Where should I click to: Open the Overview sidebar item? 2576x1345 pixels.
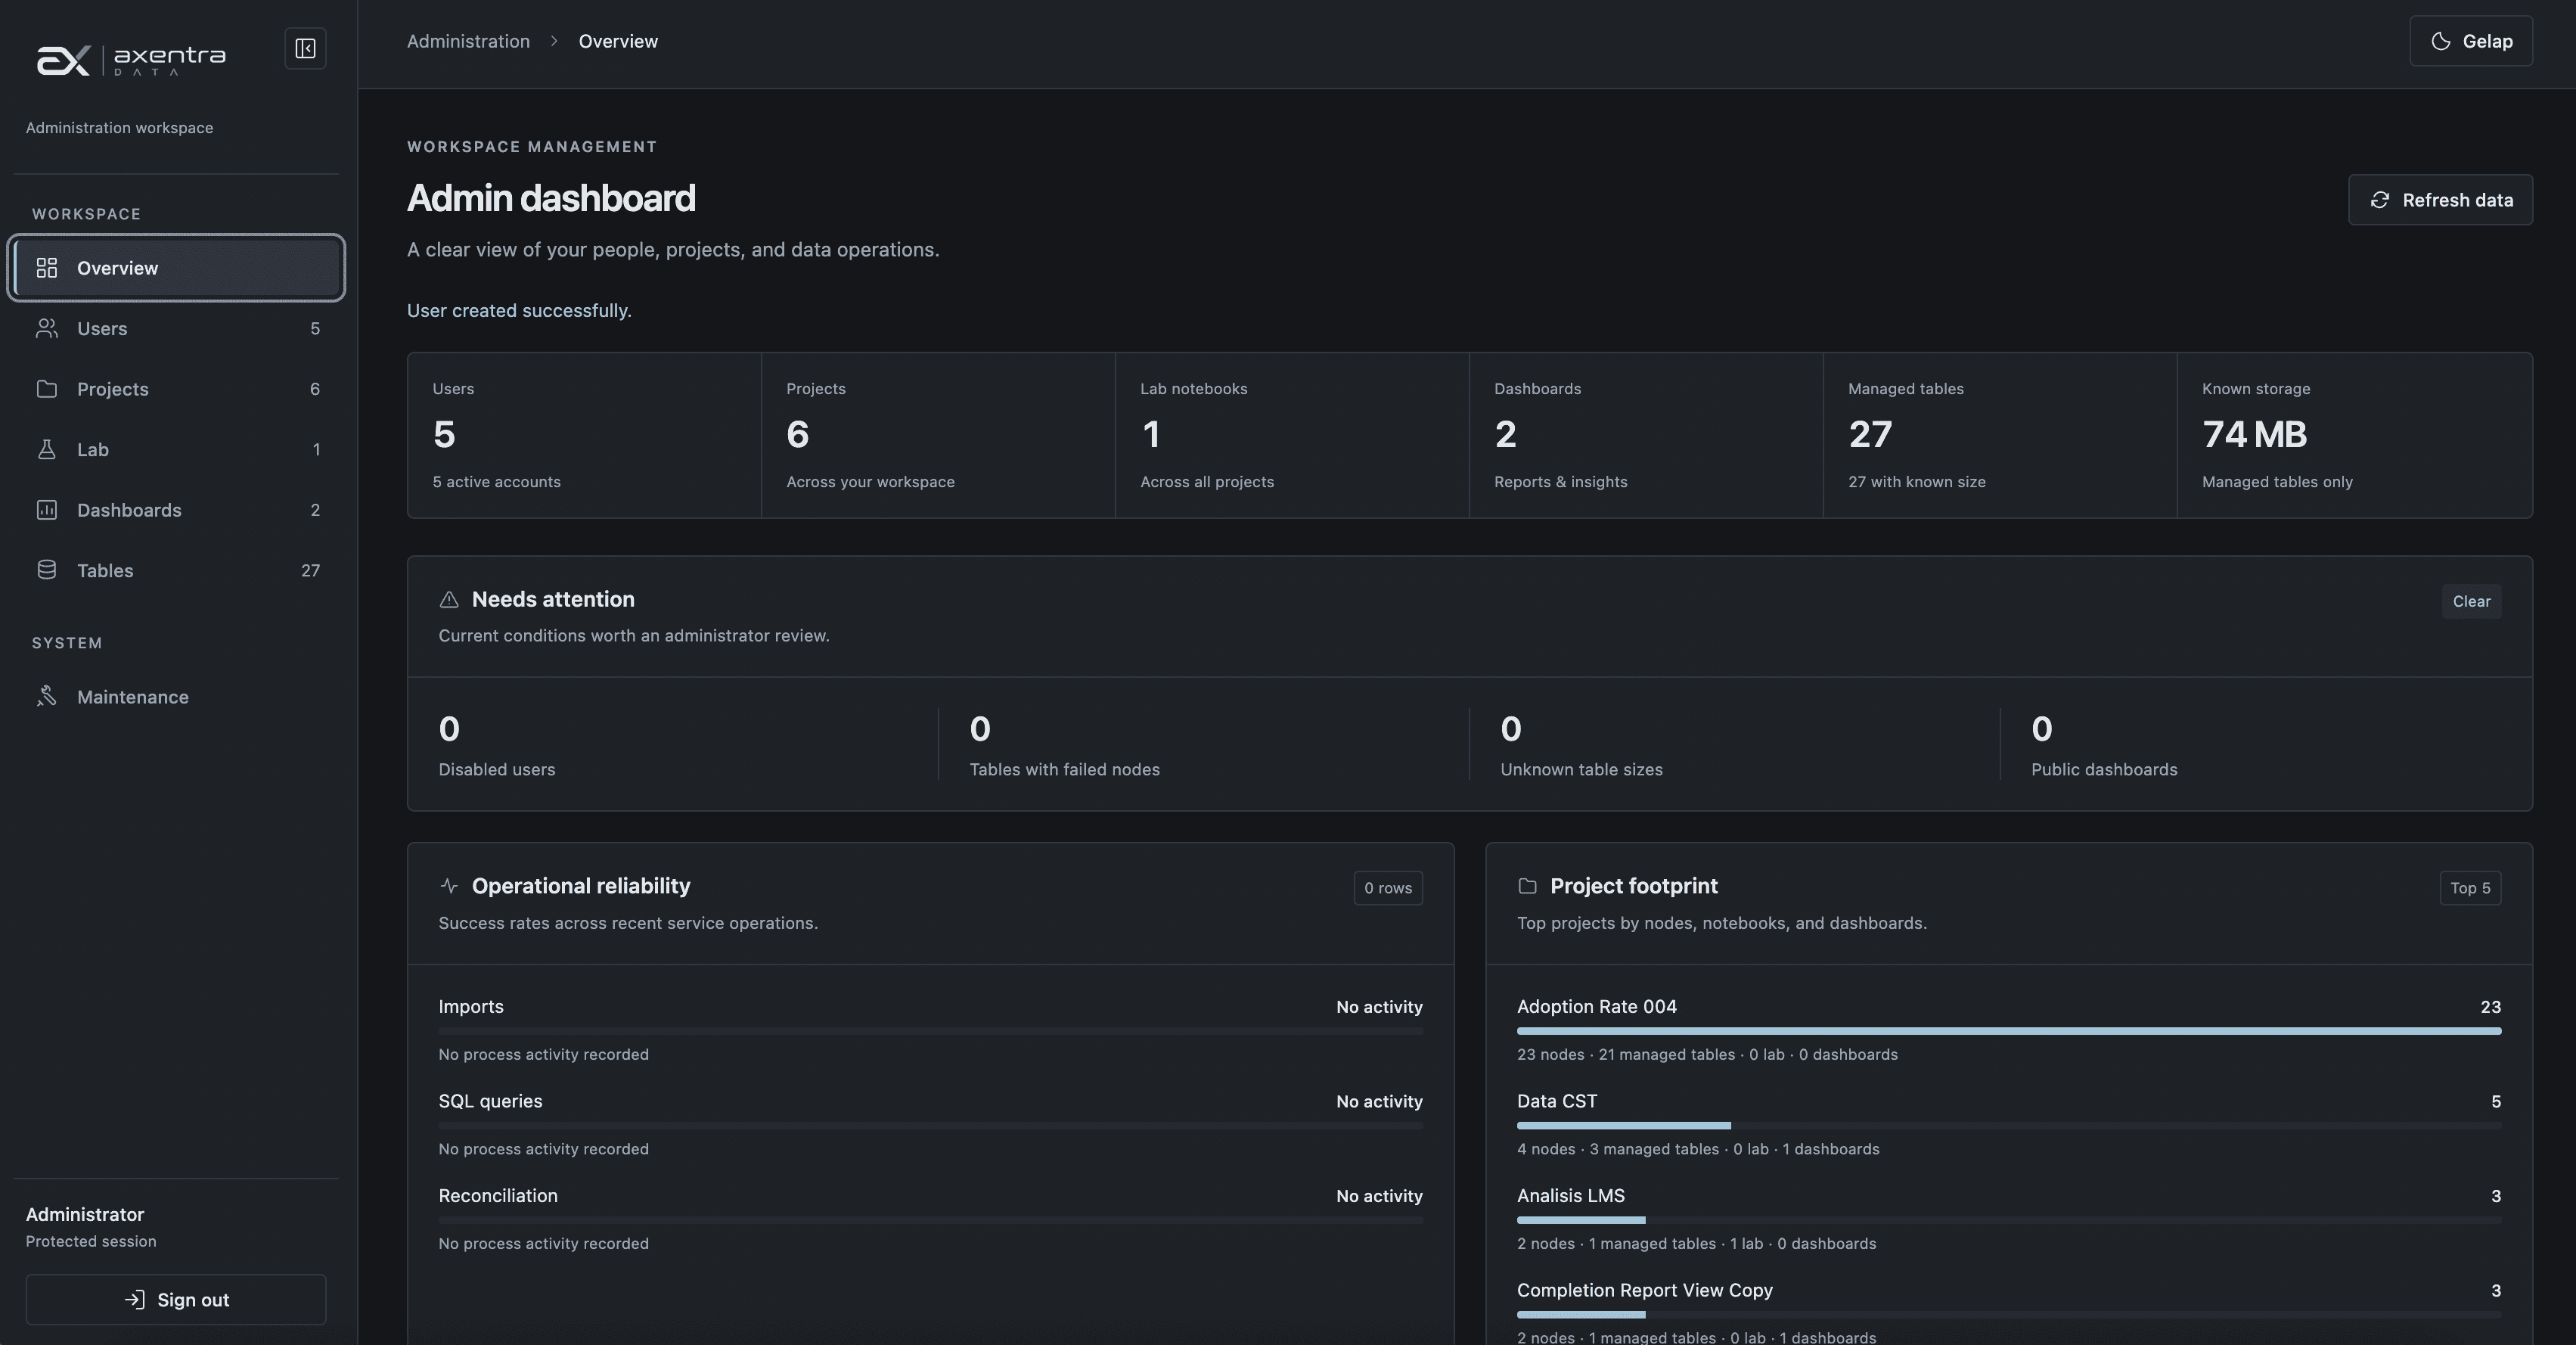(176, 268)
